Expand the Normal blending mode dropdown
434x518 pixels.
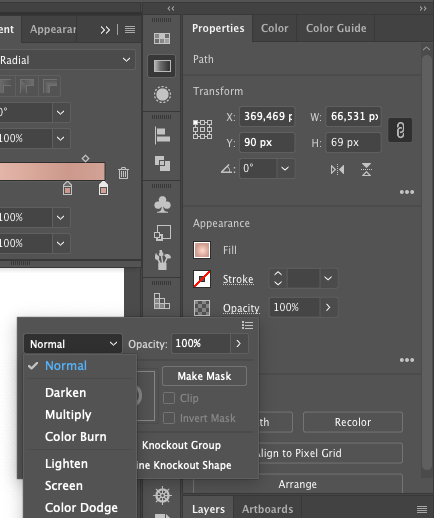coord(73,344)
